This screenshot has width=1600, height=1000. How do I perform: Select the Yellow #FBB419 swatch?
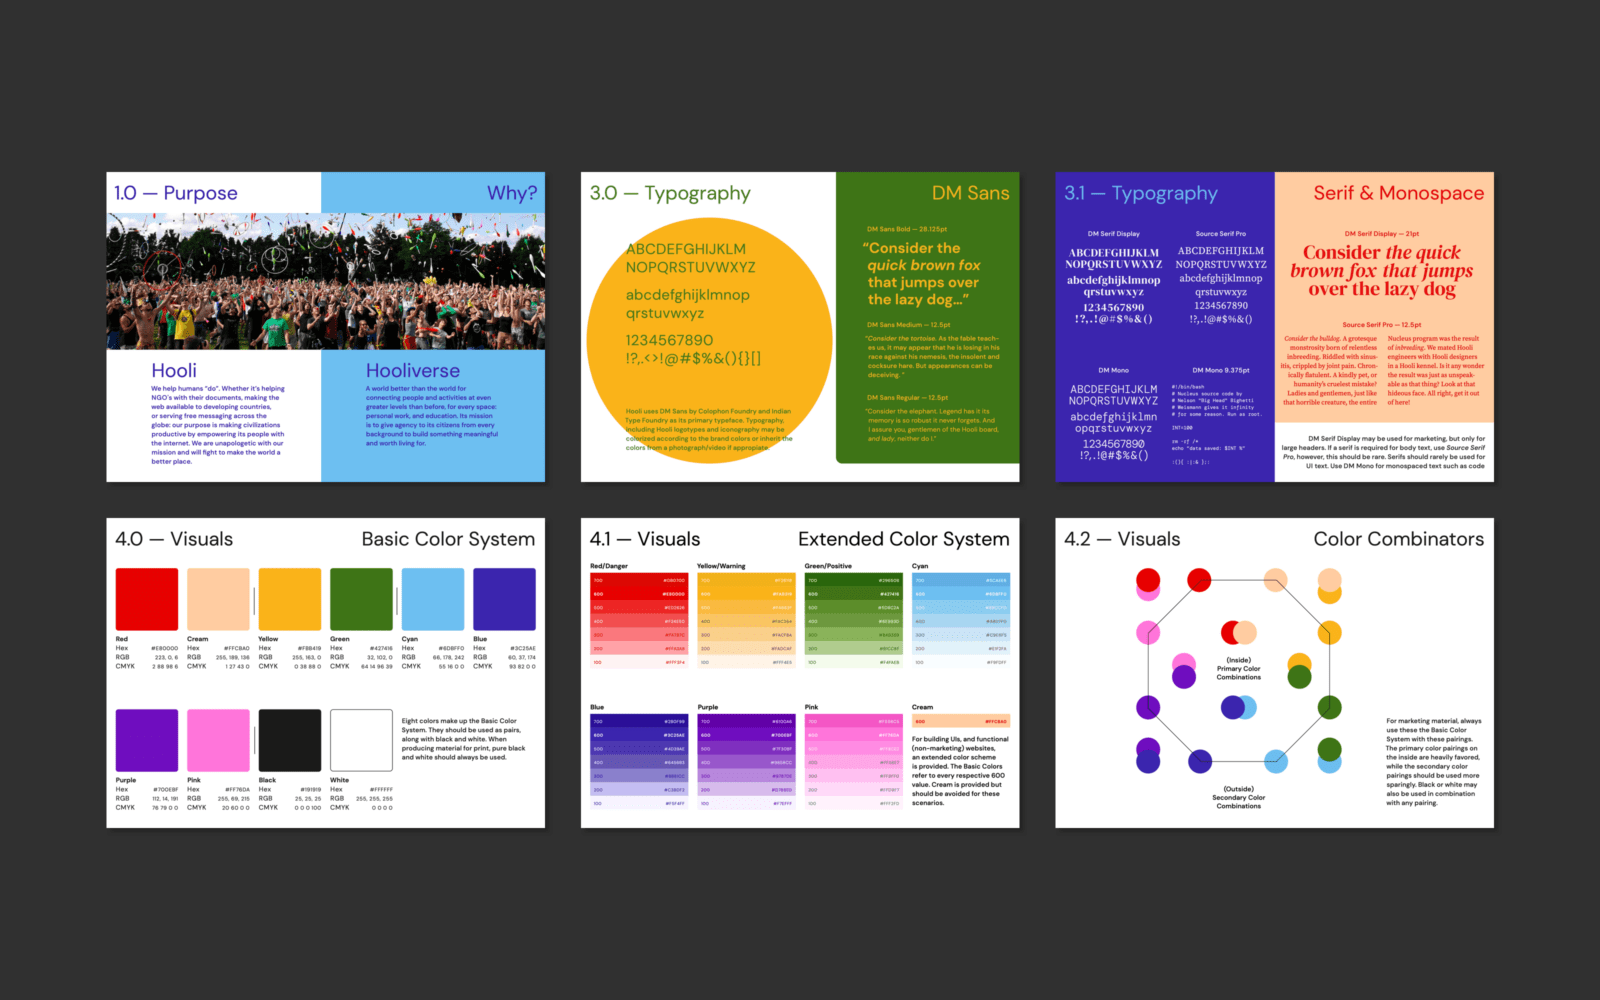click(x=289, y=598)
